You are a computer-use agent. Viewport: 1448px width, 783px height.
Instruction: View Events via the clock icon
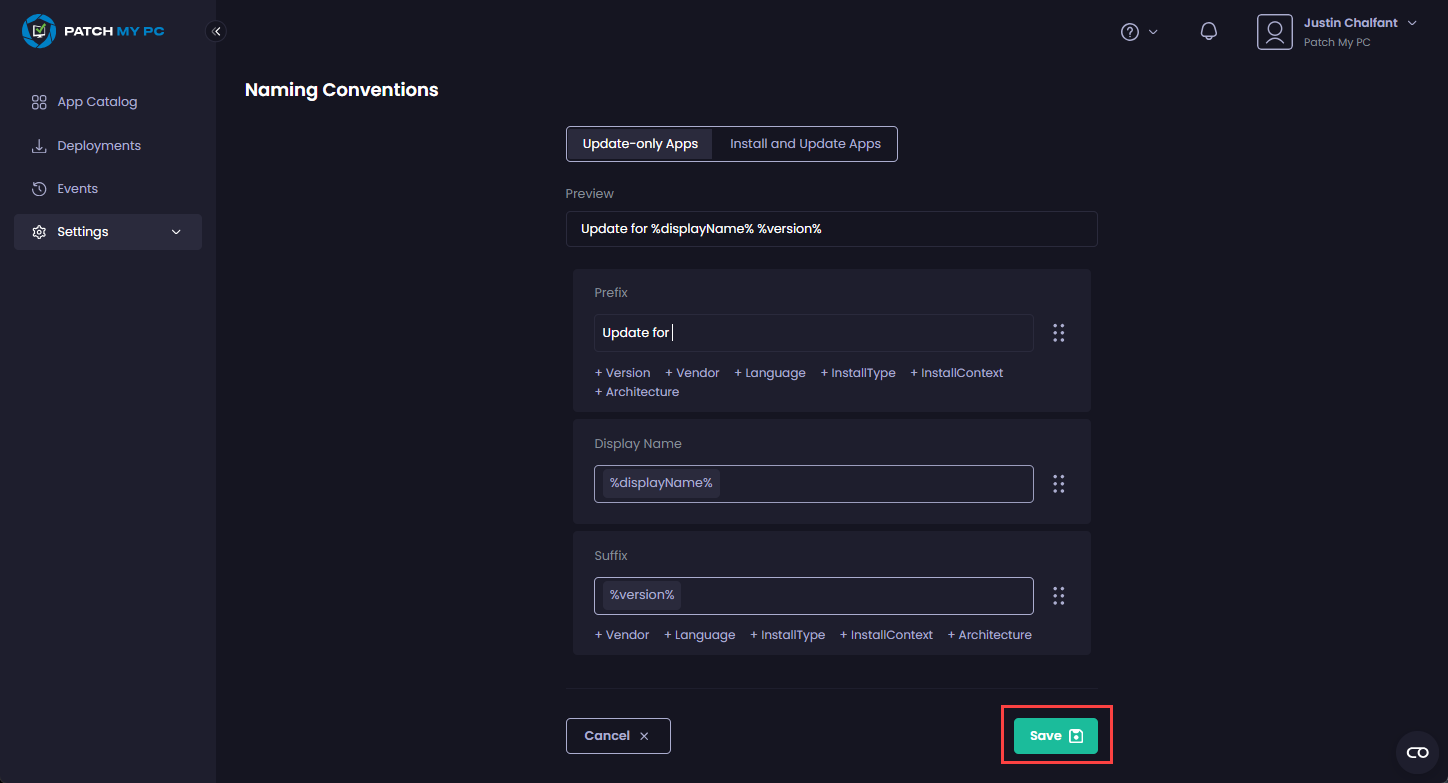click(x=37, y=188)
